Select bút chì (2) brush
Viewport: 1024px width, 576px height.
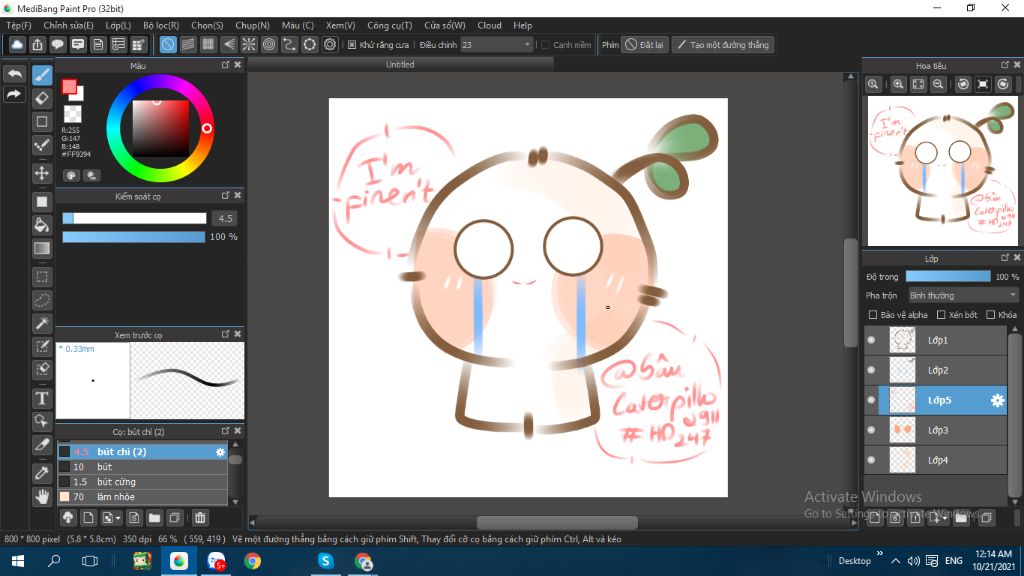[142, 452]
